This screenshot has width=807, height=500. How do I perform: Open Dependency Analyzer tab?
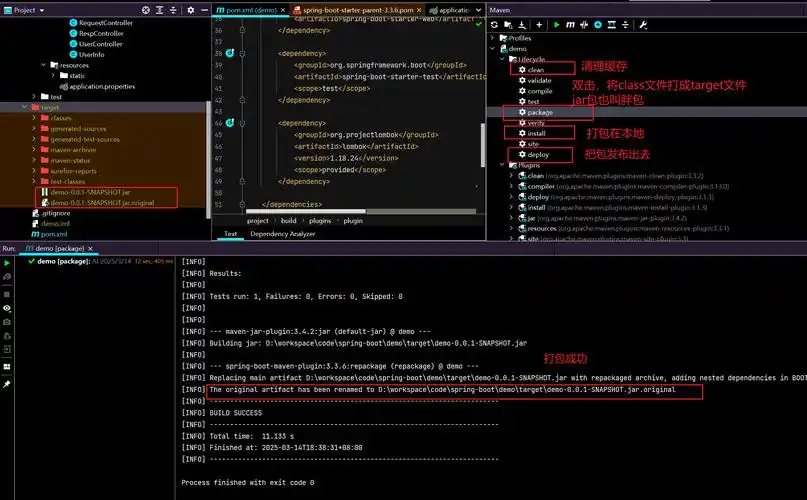(x=283, y=234)
